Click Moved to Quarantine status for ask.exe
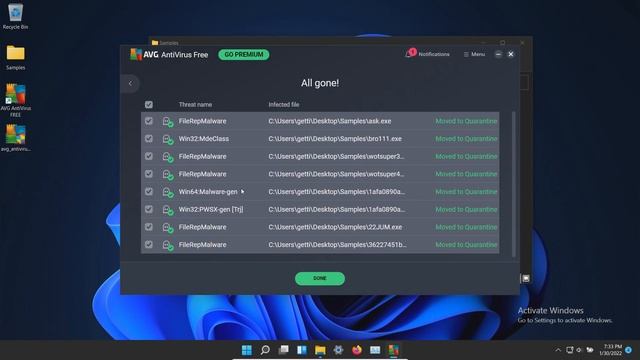640x360 pixels. pyautogui.click(x=466, y=121)
